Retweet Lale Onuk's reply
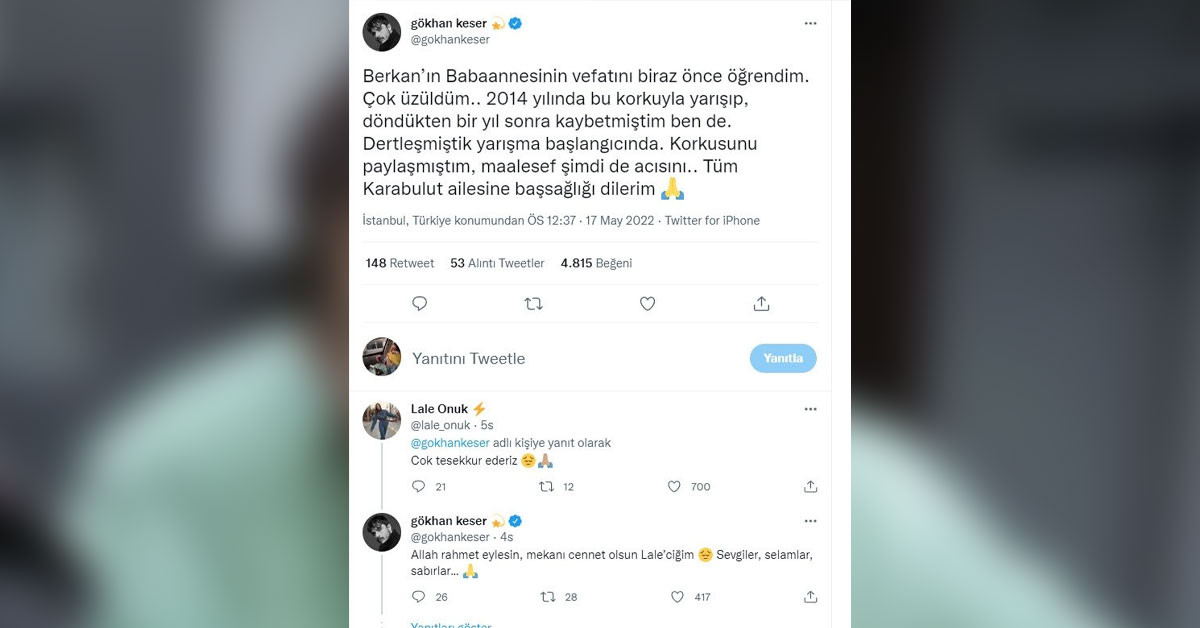 [x=546, y=487]
